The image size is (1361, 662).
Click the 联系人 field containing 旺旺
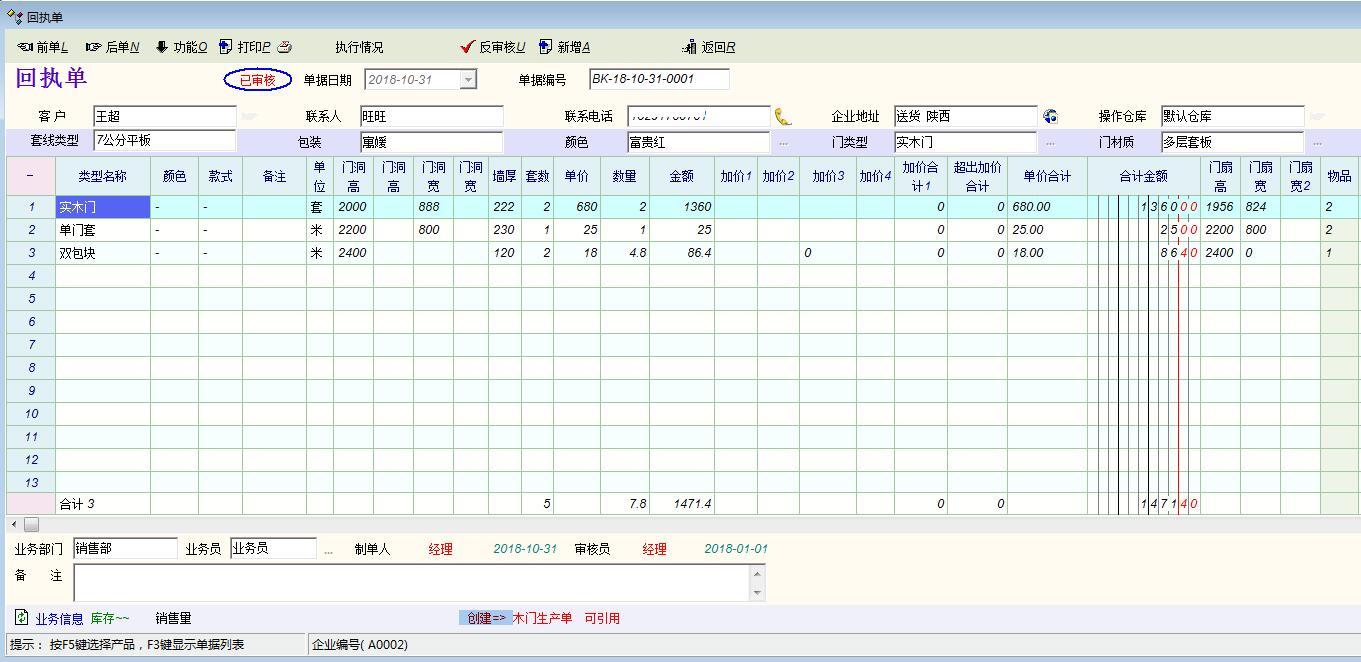click(x=431, y=117)
